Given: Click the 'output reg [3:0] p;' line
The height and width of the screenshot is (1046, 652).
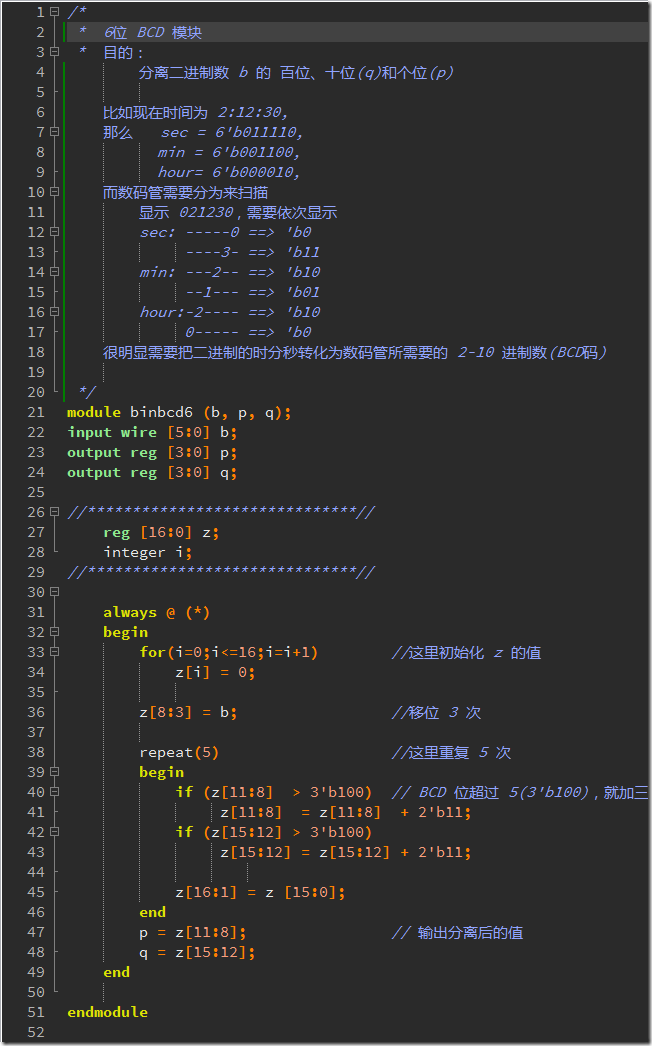Looking at the screenshot, I should click(x=152, y=452).
